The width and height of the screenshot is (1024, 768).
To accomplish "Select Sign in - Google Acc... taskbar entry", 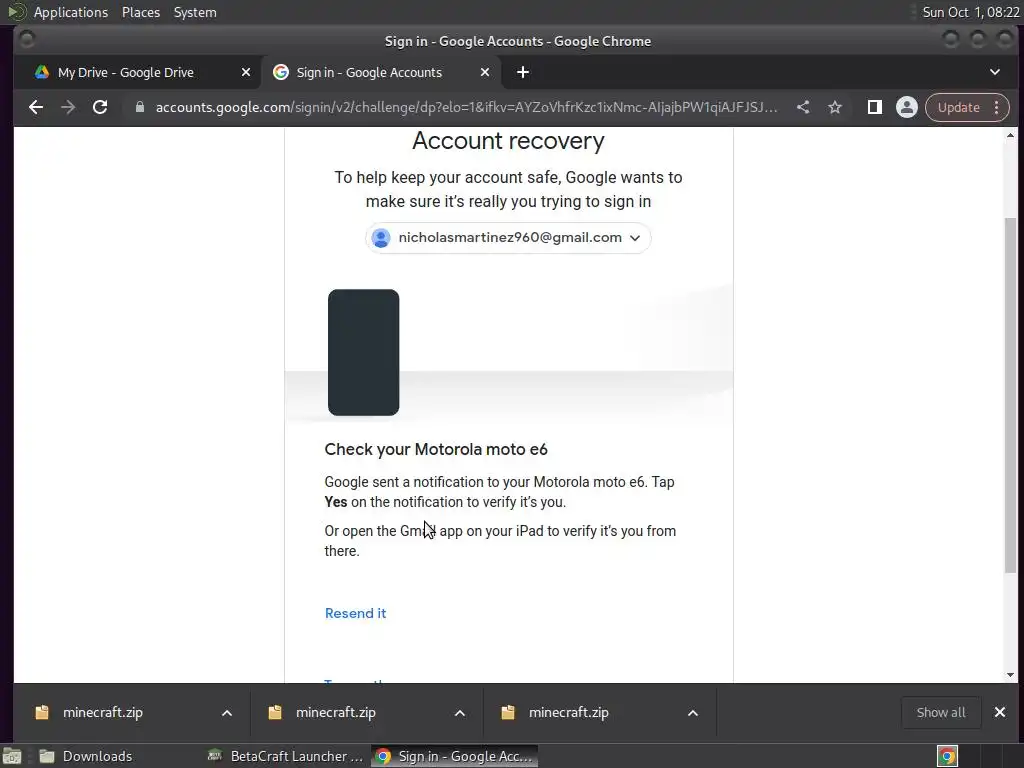I will point(455,756).
